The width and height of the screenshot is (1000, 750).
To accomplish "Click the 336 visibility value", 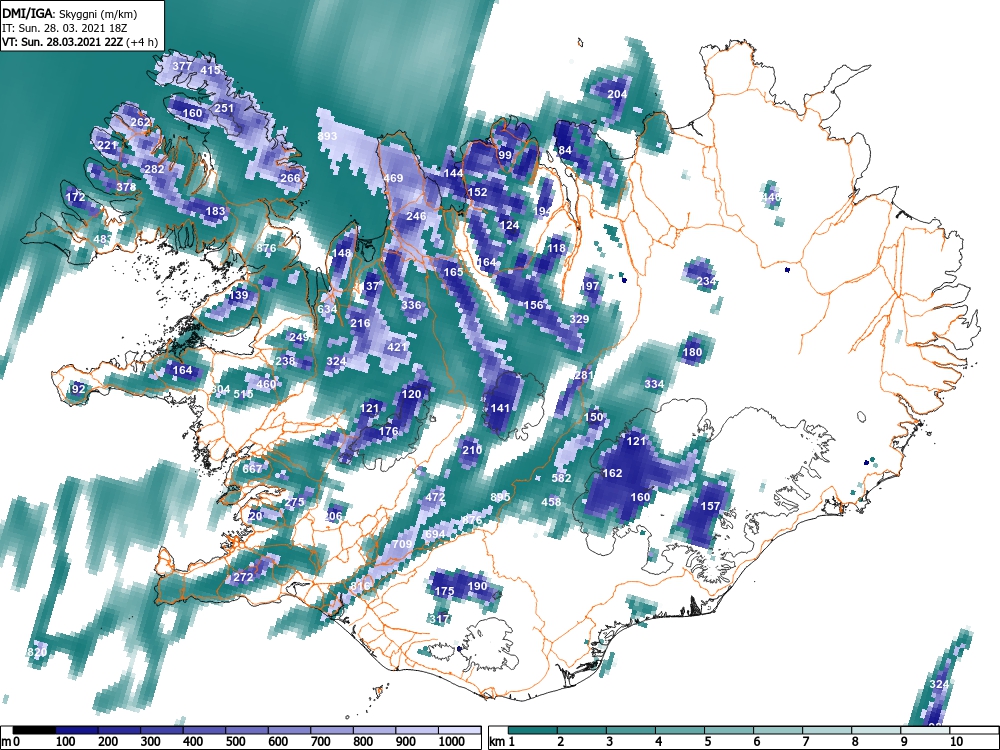I will [411, 305].
